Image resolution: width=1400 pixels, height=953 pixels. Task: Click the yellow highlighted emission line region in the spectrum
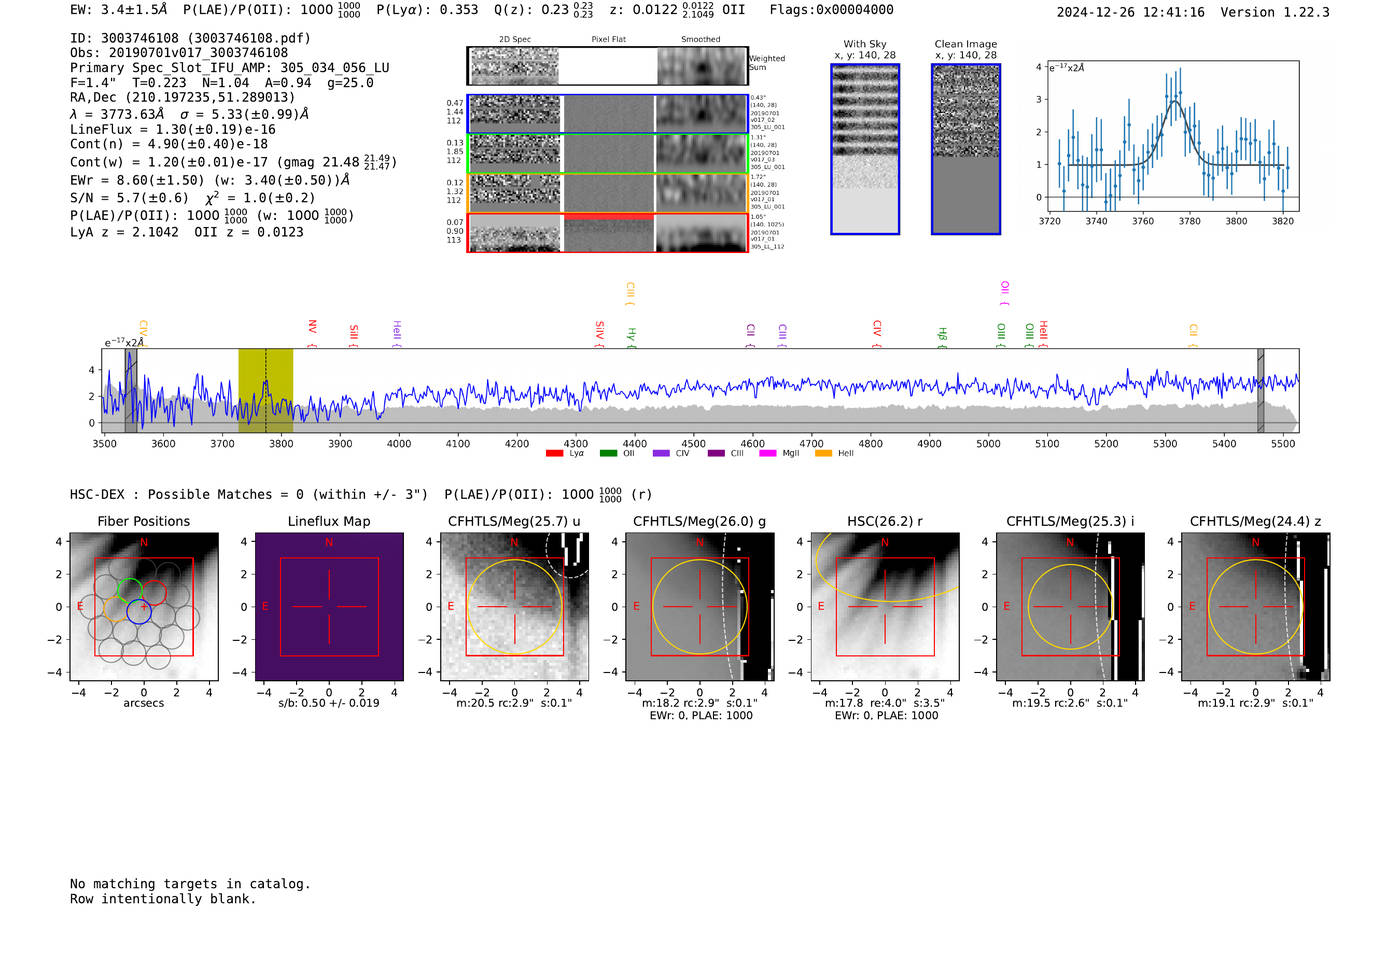265,390
